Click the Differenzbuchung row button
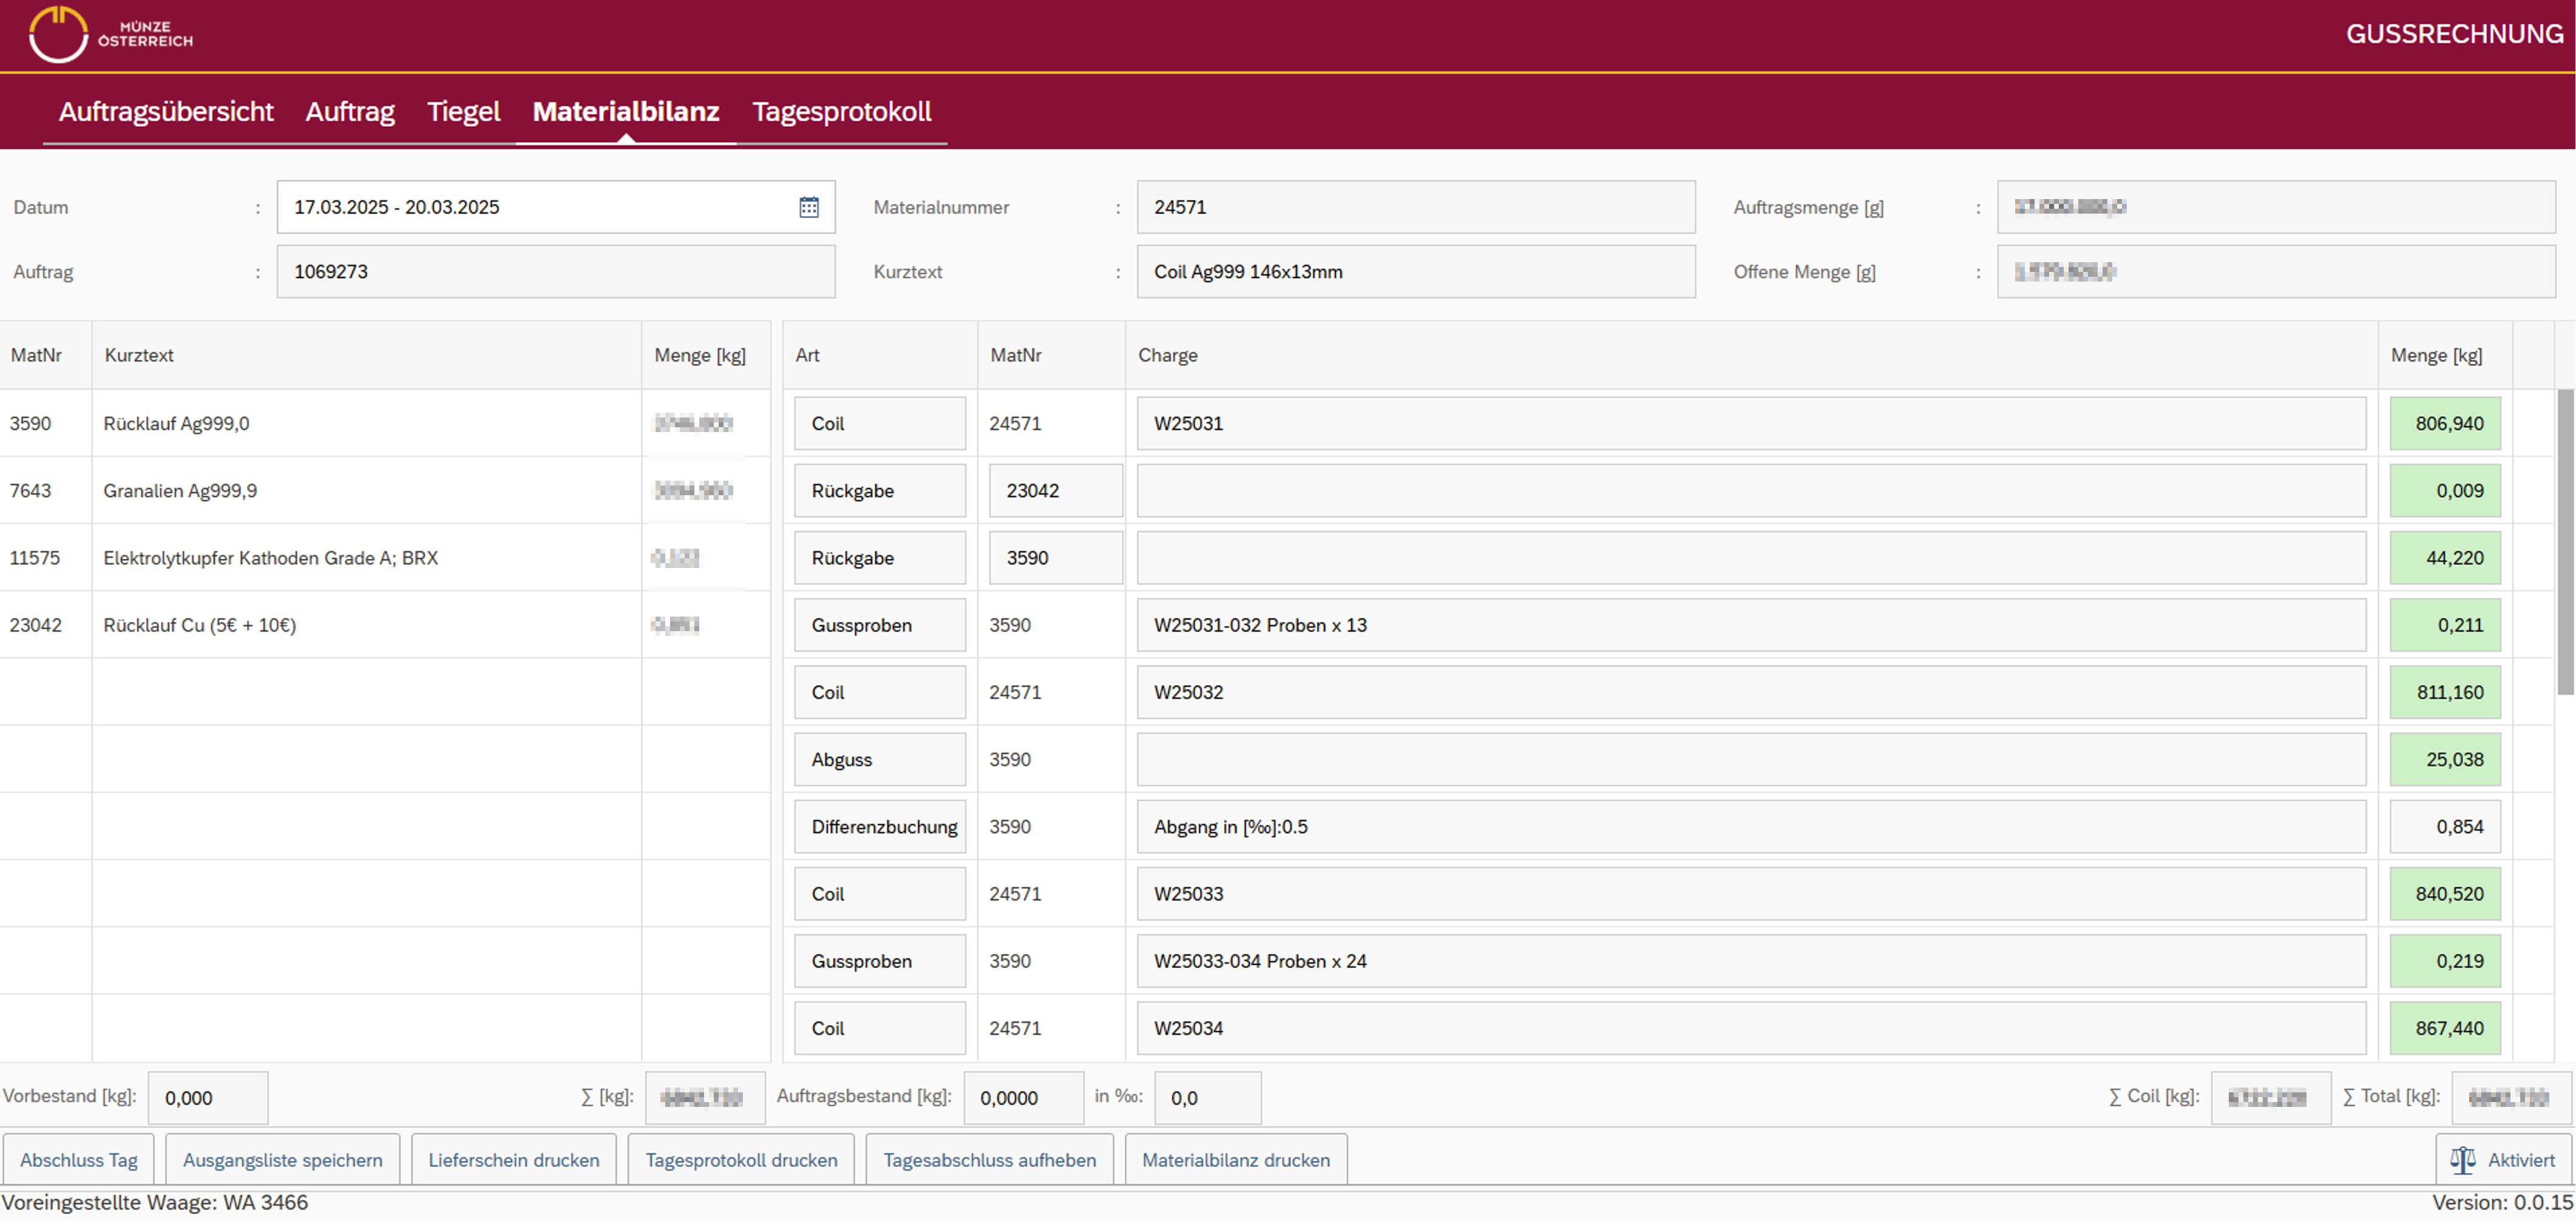This screenshot has height=1221, width=2576. pos(879,826)
